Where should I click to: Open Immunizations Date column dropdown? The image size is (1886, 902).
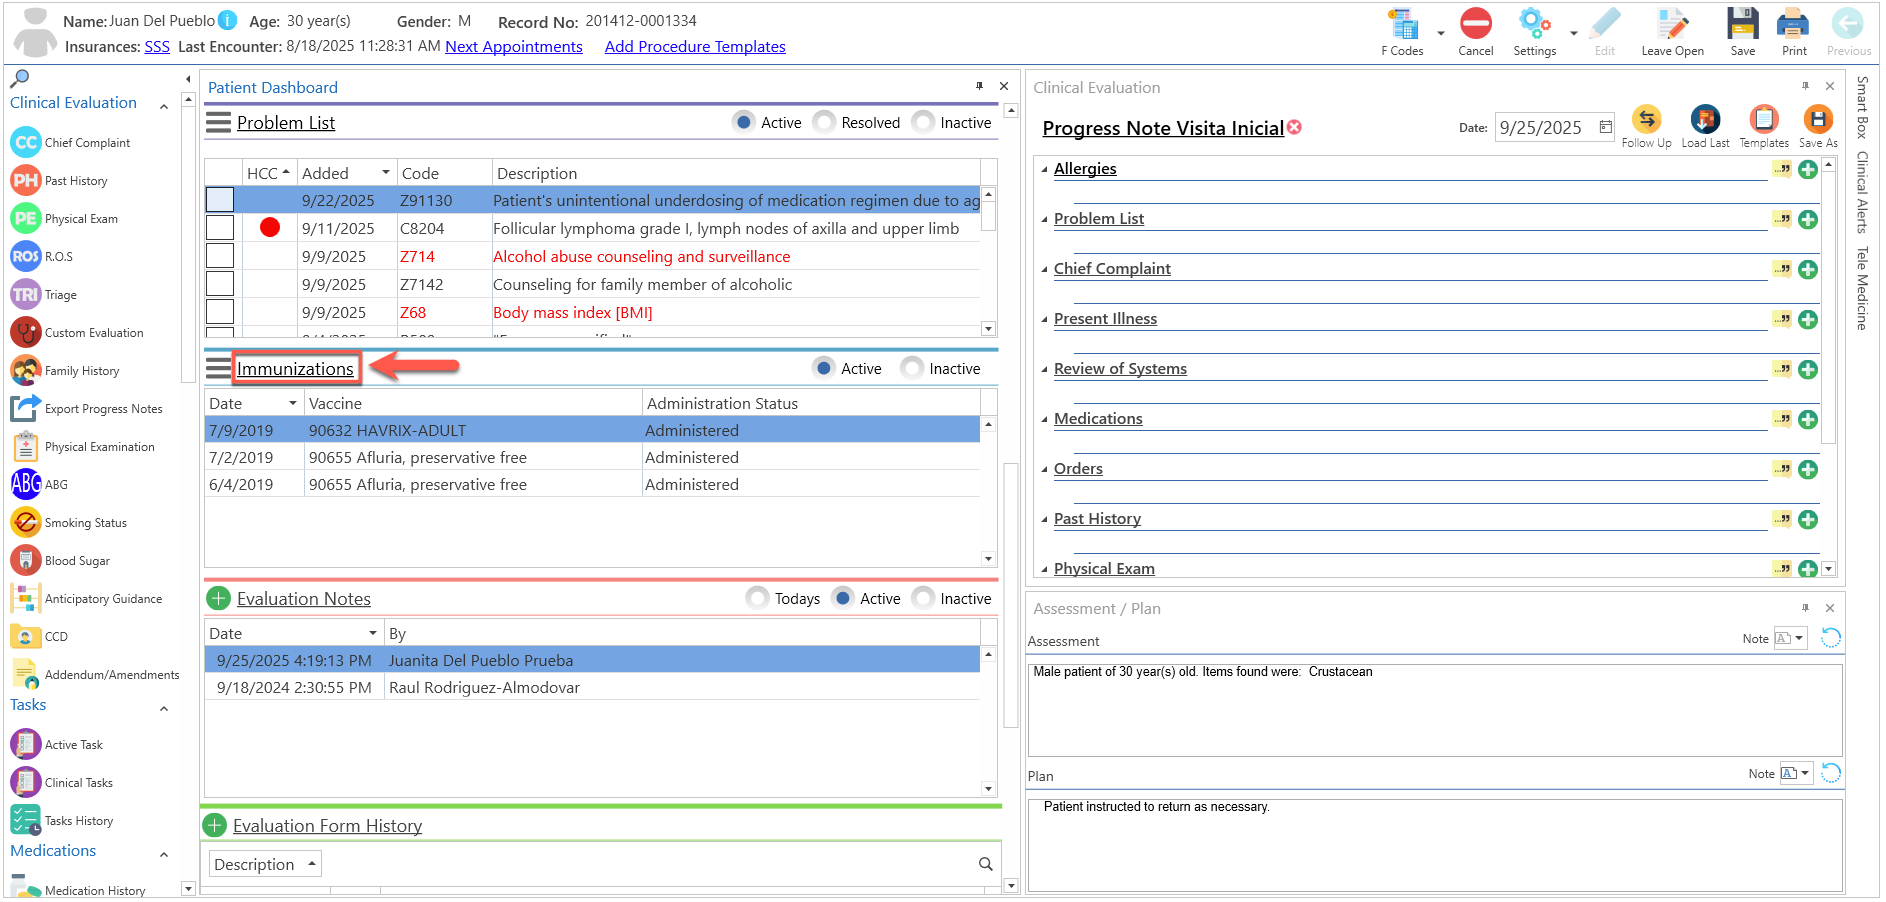pyautogui.click(x=293, y=403)
